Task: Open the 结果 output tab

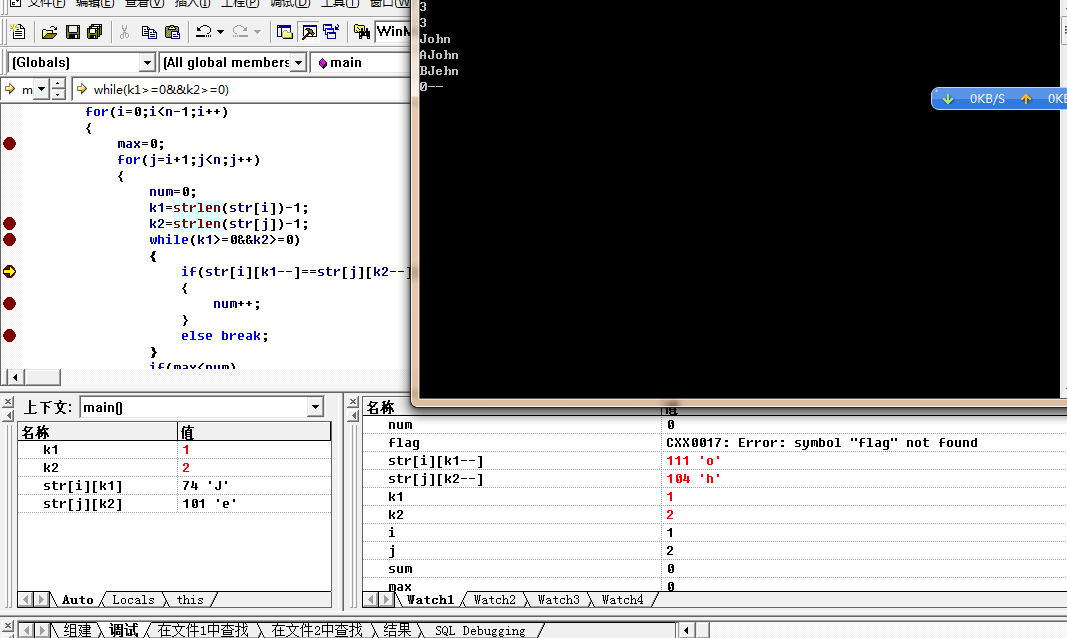Action: pyautogui.click(x=397, y=631)
